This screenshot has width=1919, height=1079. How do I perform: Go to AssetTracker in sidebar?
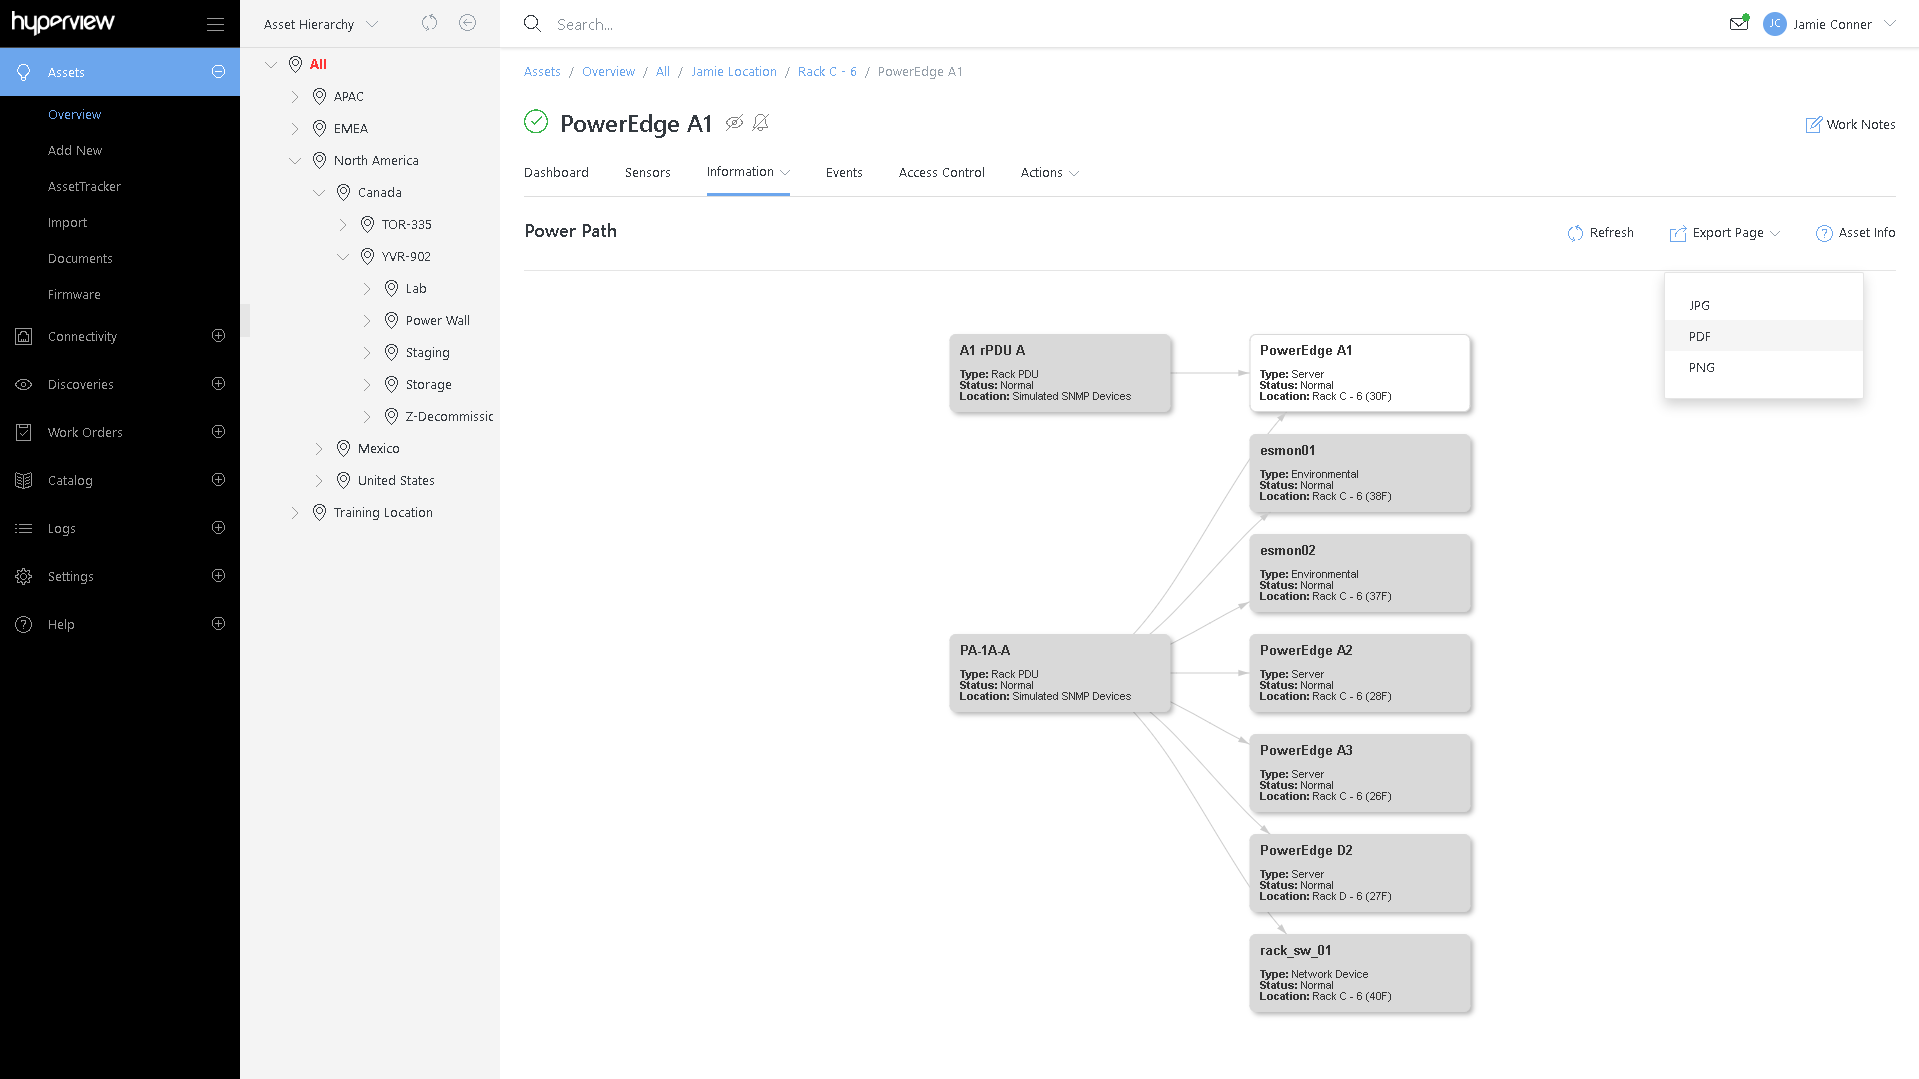point(84,187)
